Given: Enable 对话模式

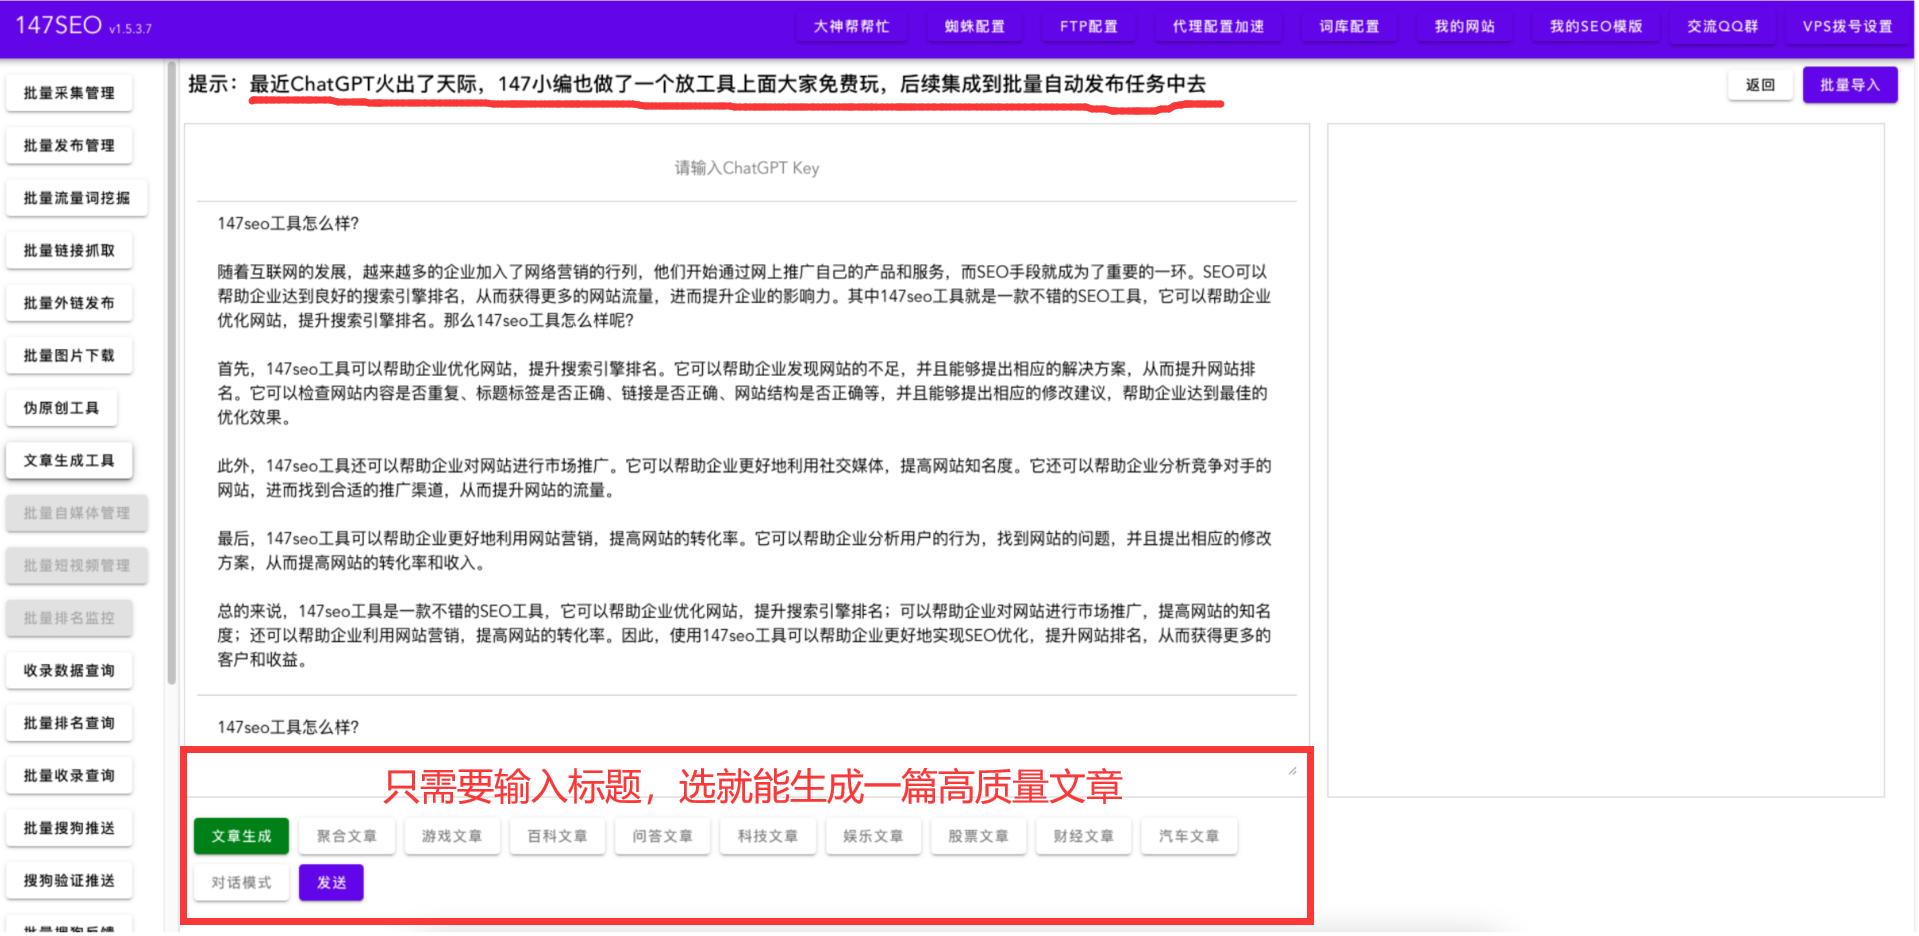Looking at the screenshot, I should pyautogui.click(x=240, y=882).
